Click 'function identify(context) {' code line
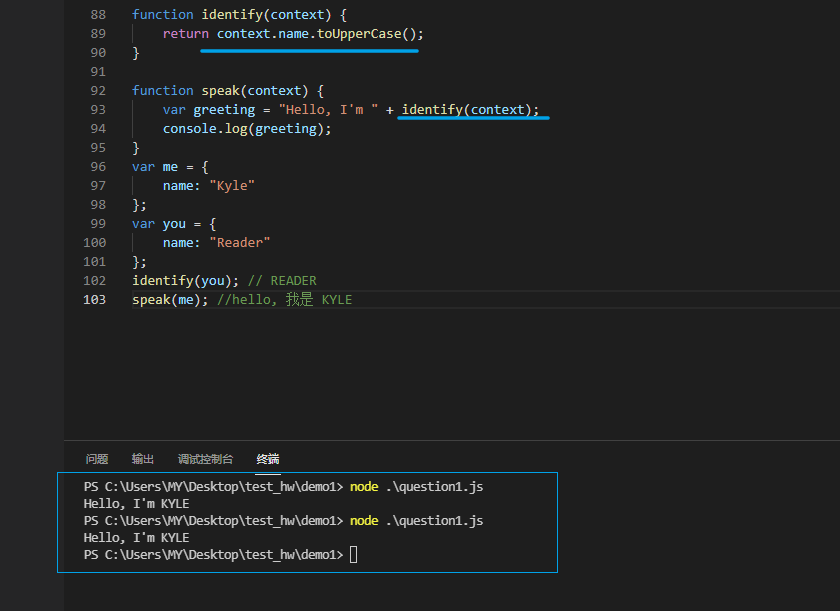 point(239,15)
